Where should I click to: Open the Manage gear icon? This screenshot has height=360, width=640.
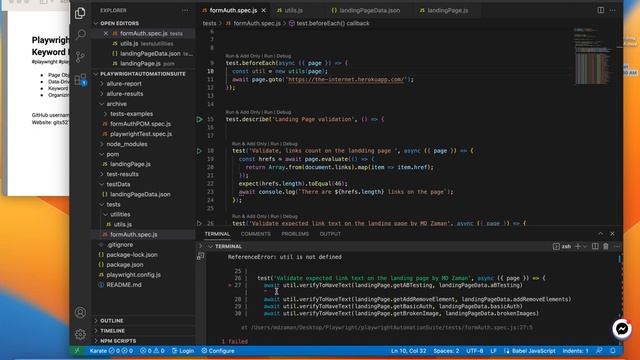point(80,334)
